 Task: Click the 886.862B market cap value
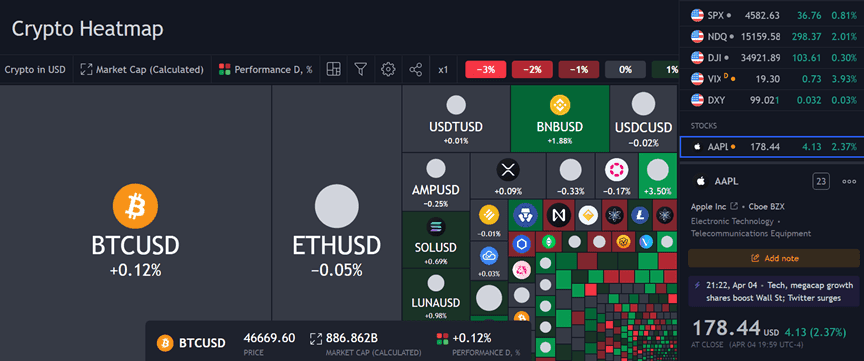[352, 338]
